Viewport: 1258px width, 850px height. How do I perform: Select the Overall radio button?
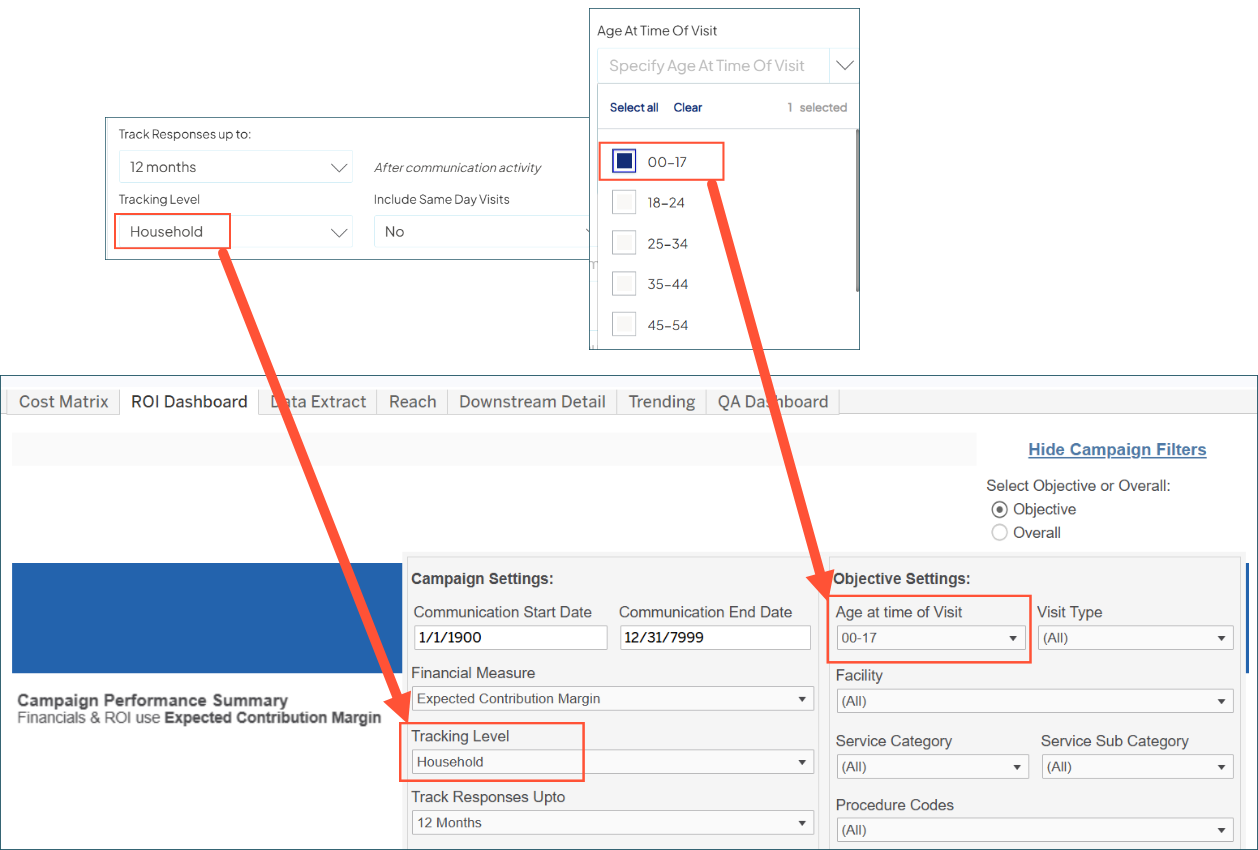(999, 532)
